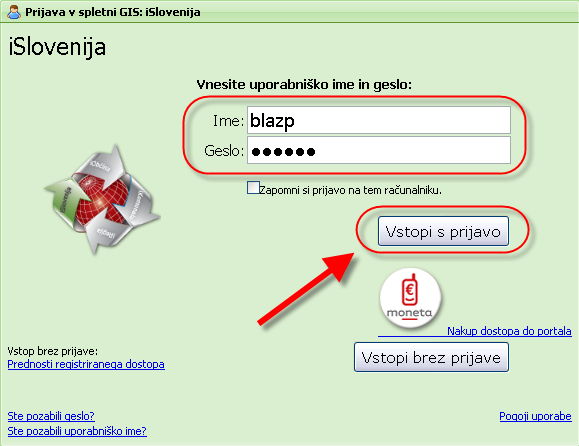Click the user icon in the title bar

(14, 12)
